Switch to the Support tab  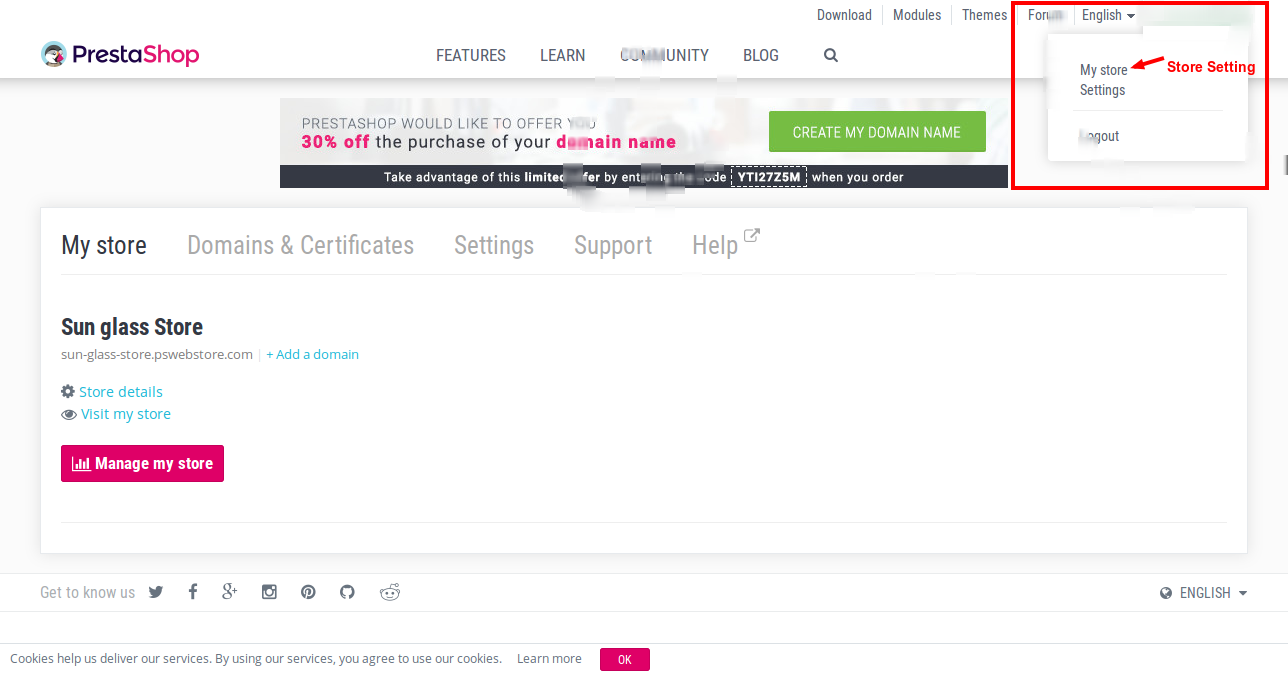click(x=613, y=245)
